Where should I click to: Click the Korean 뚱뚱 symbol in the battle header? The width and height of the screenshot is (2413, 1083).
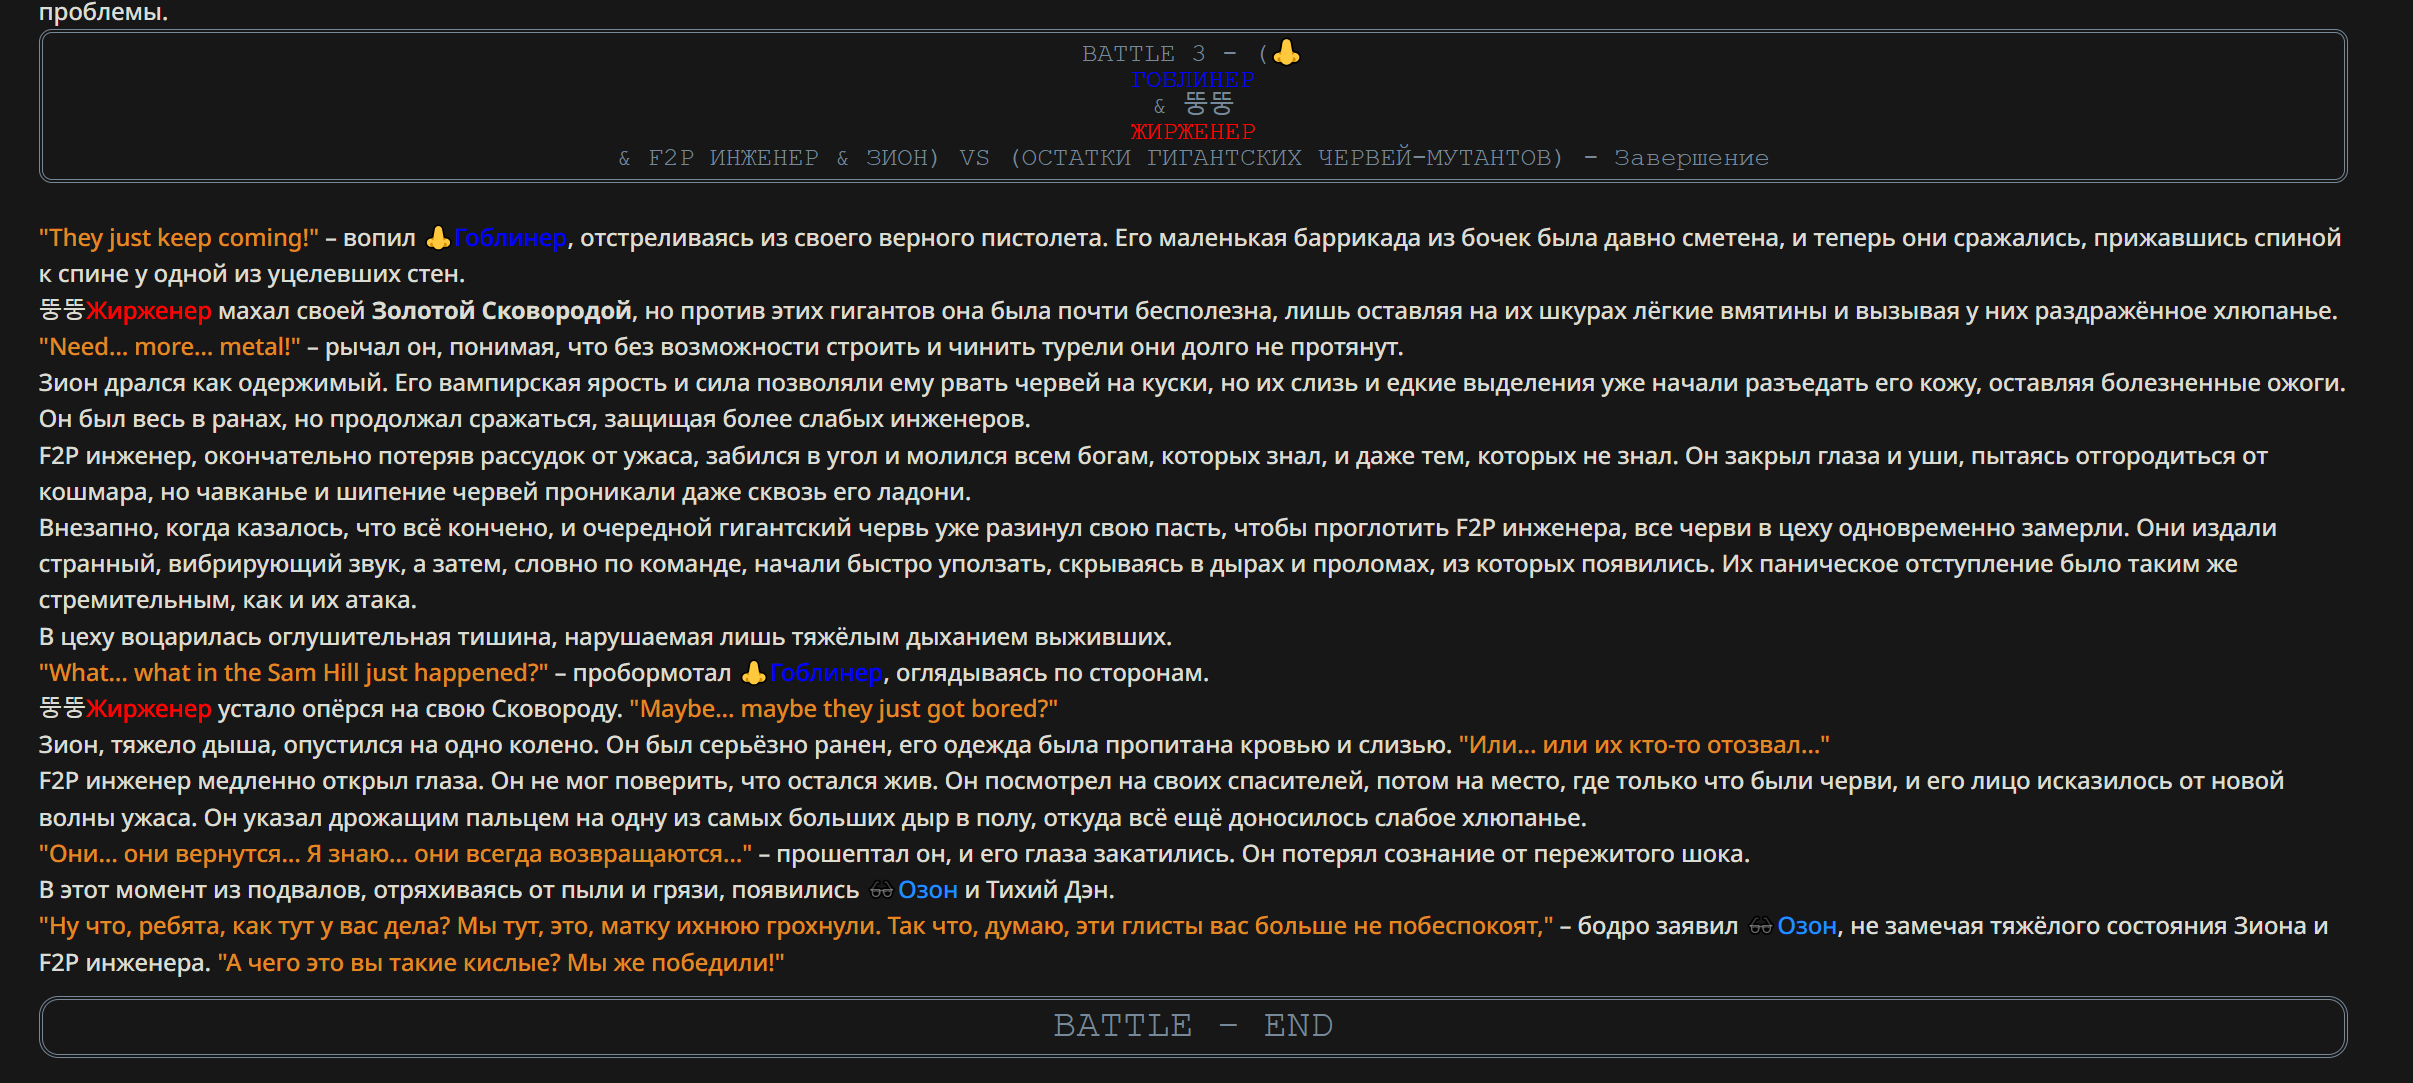(x=1209, y=105)
